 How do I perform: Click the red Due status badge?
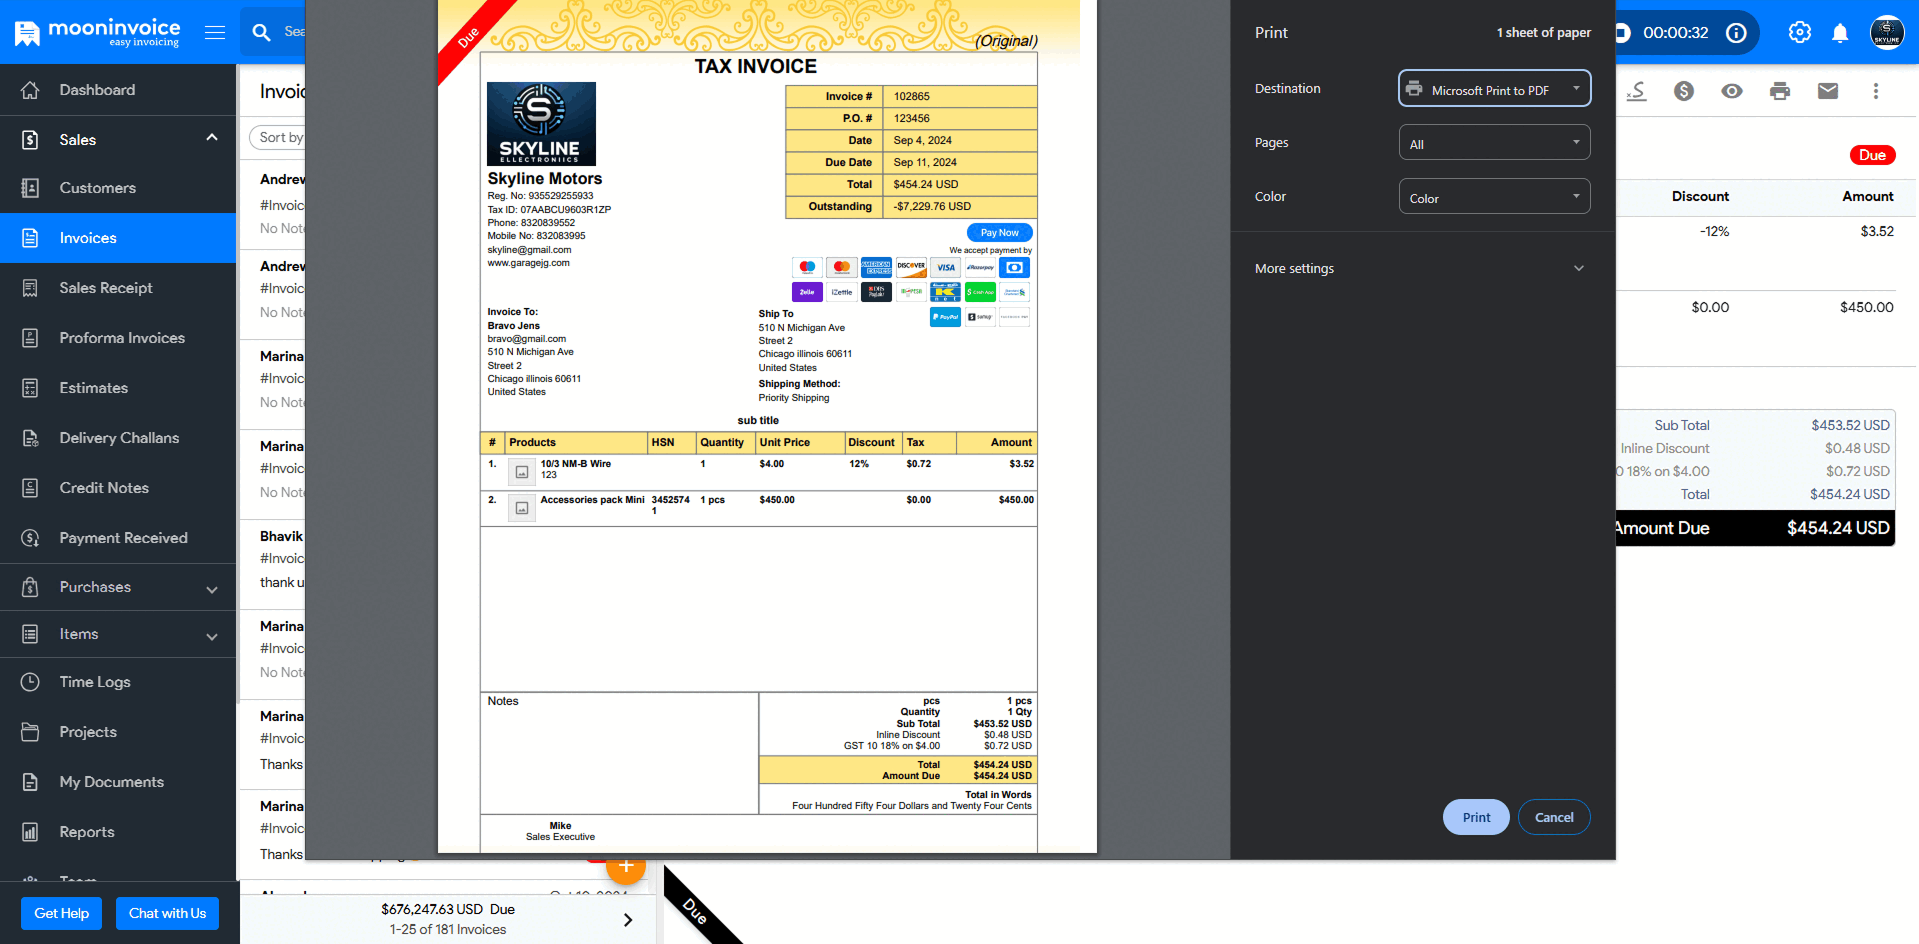point(1872,155)
